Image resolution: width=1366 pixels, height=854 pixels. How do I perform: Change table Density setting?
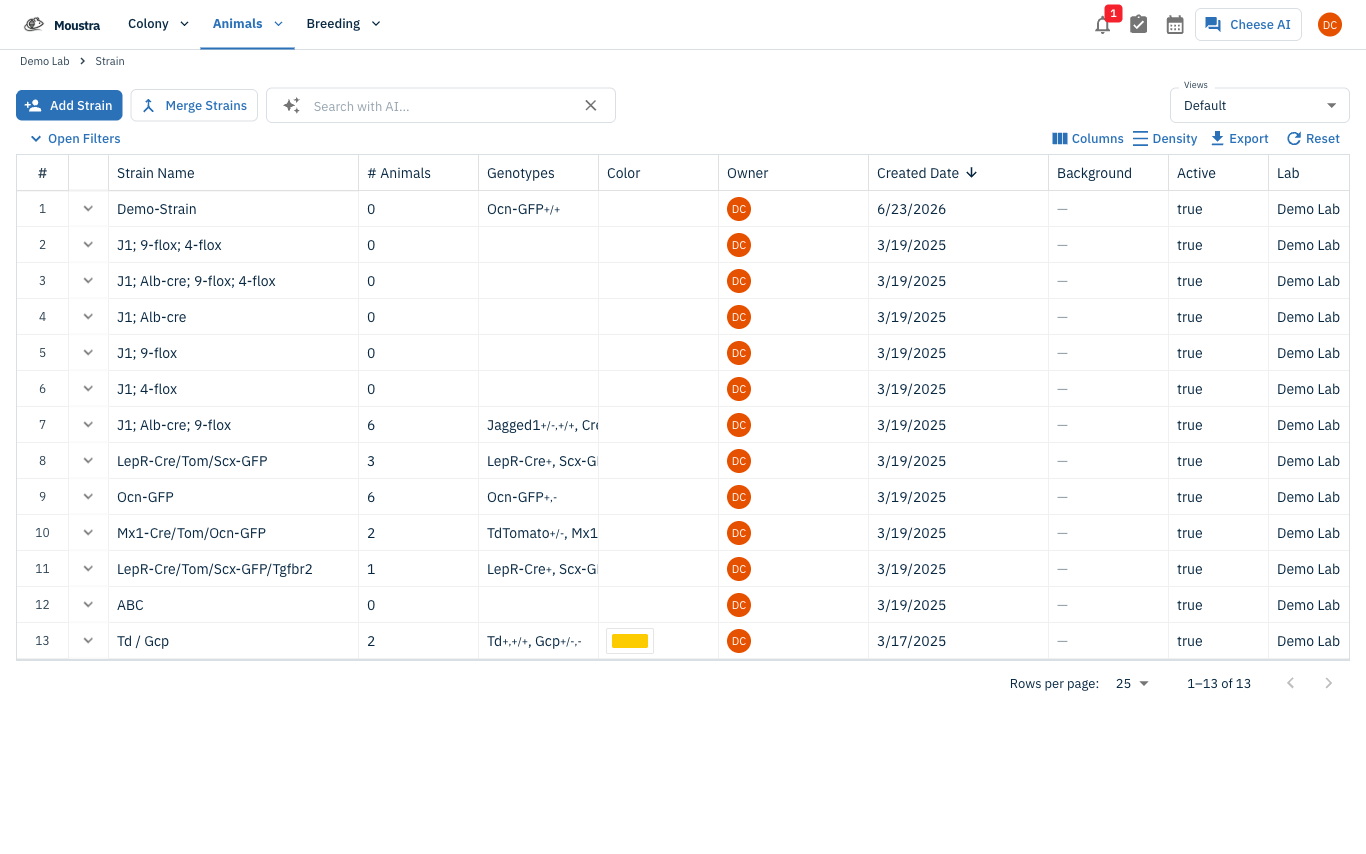[1165, 139]
